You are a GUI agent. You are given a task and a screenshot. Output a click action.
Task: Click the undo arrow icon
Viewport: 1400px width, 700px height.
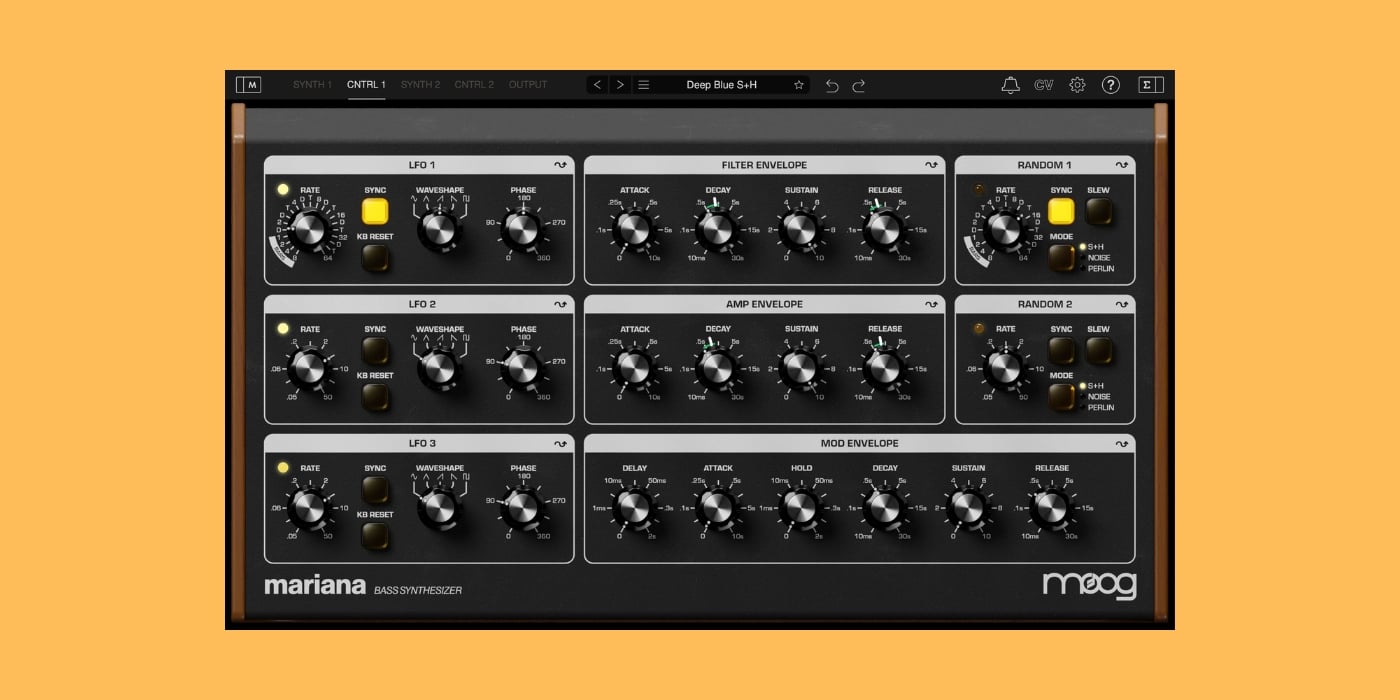[x=832, y=86]
